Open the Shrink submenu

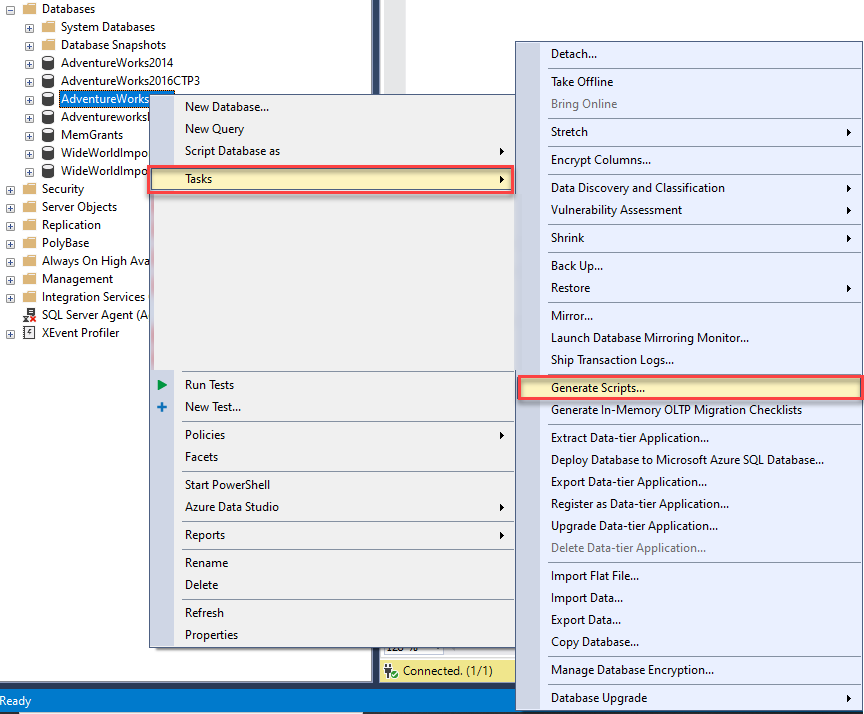689,238
